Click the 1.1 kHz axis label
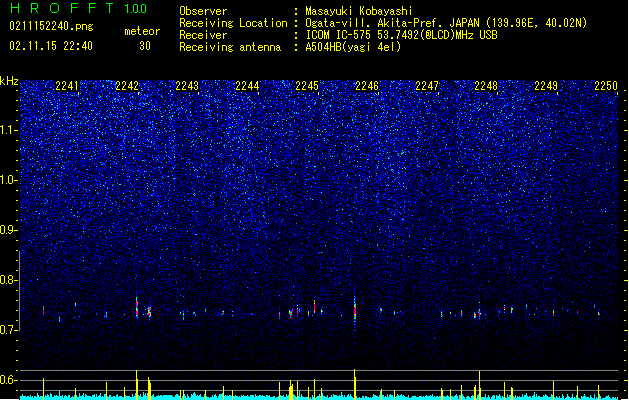This screenshot has width=629, height=400. (x=9, y=130)
